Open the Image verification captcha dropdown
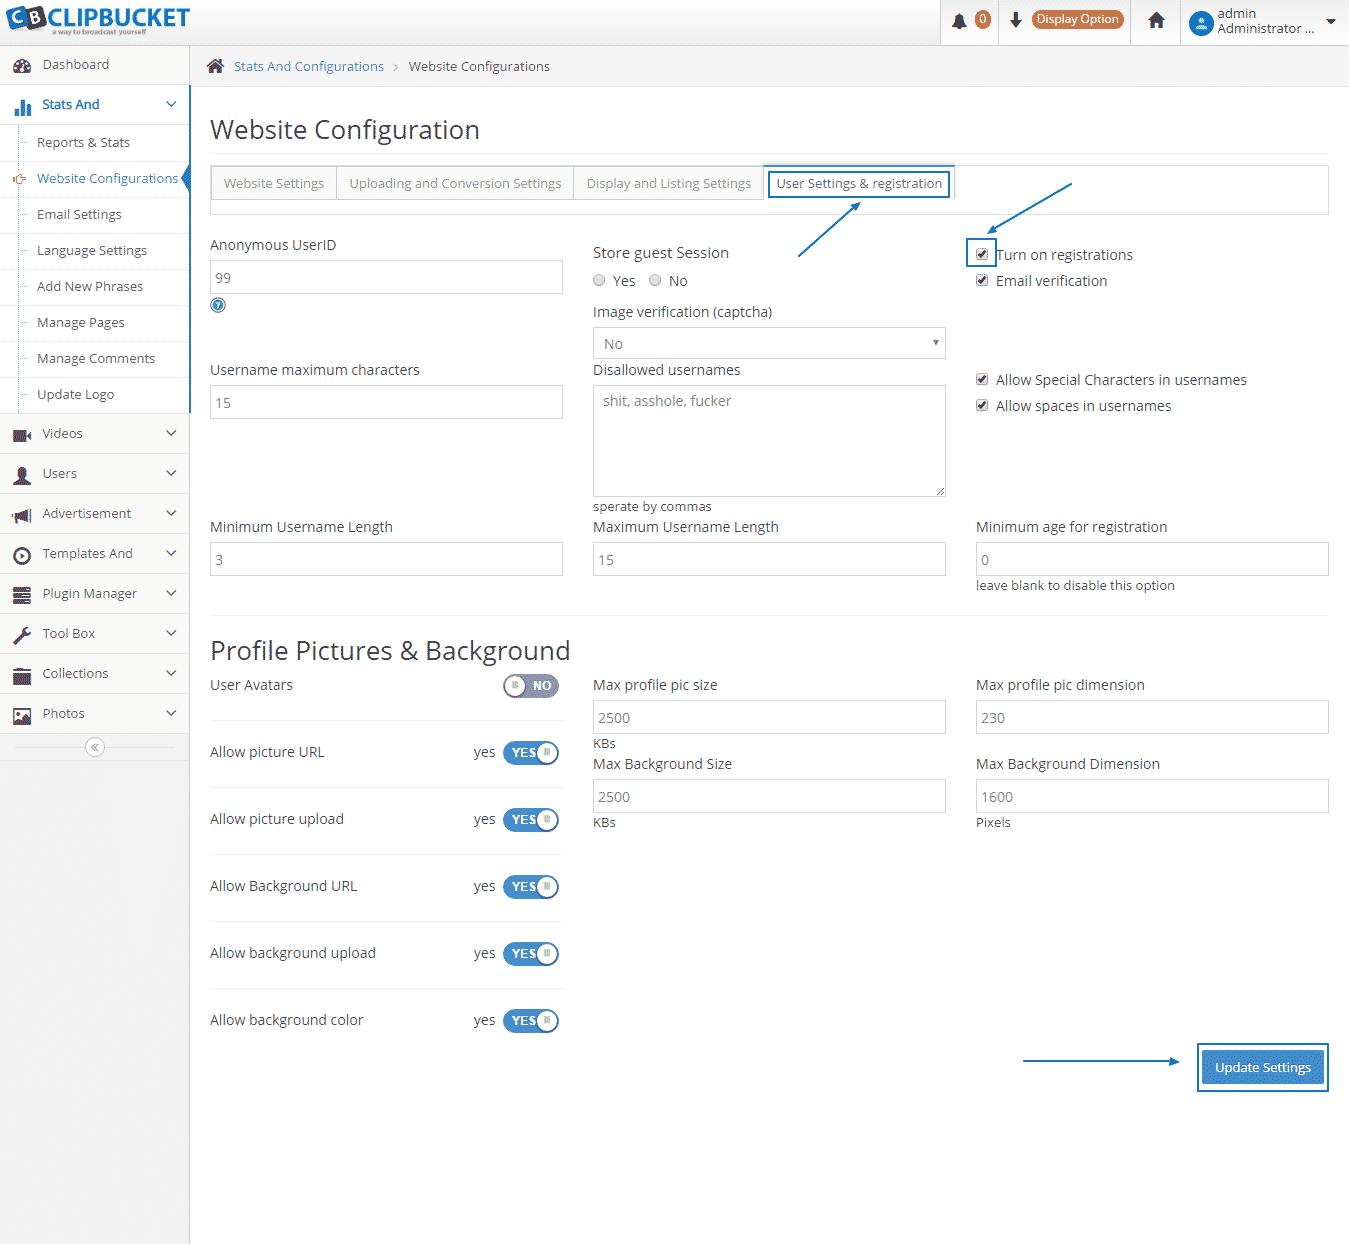 [768, 343]
